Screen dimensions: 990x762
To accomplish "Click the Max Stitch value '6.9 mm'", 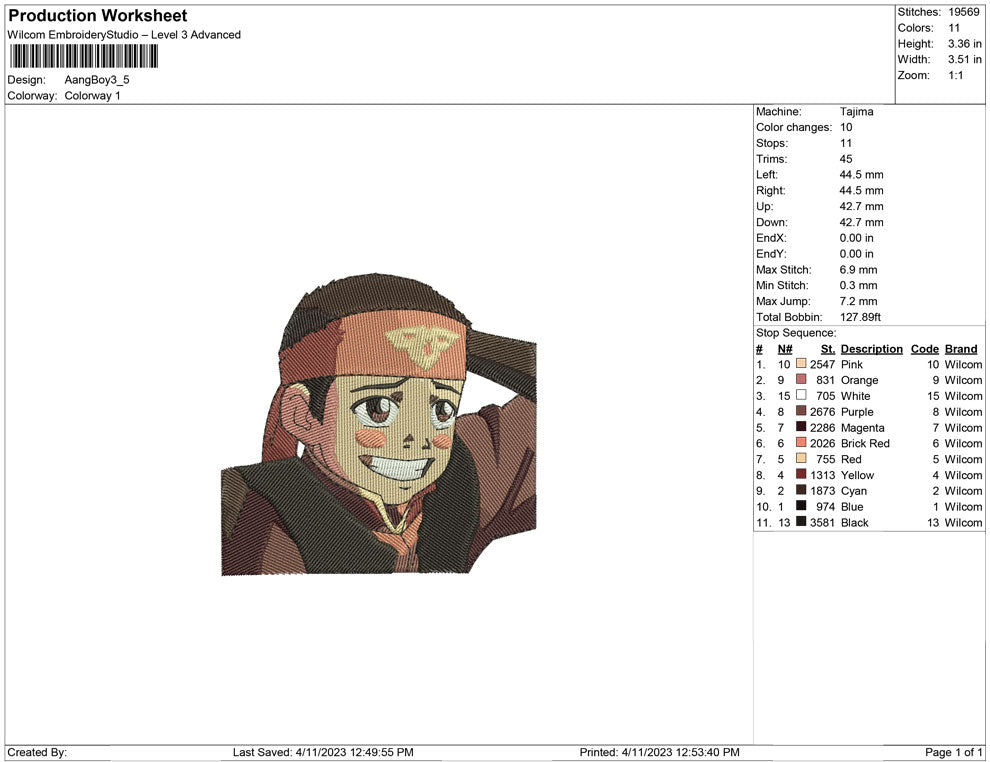I will (858, 270).
